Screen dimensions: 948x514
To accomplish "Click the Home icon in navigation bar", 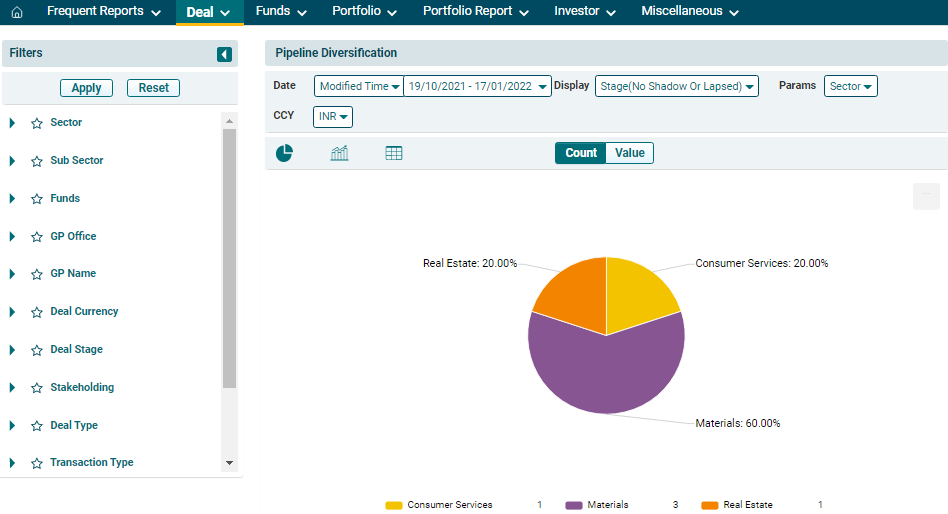I will click(16, 12).
